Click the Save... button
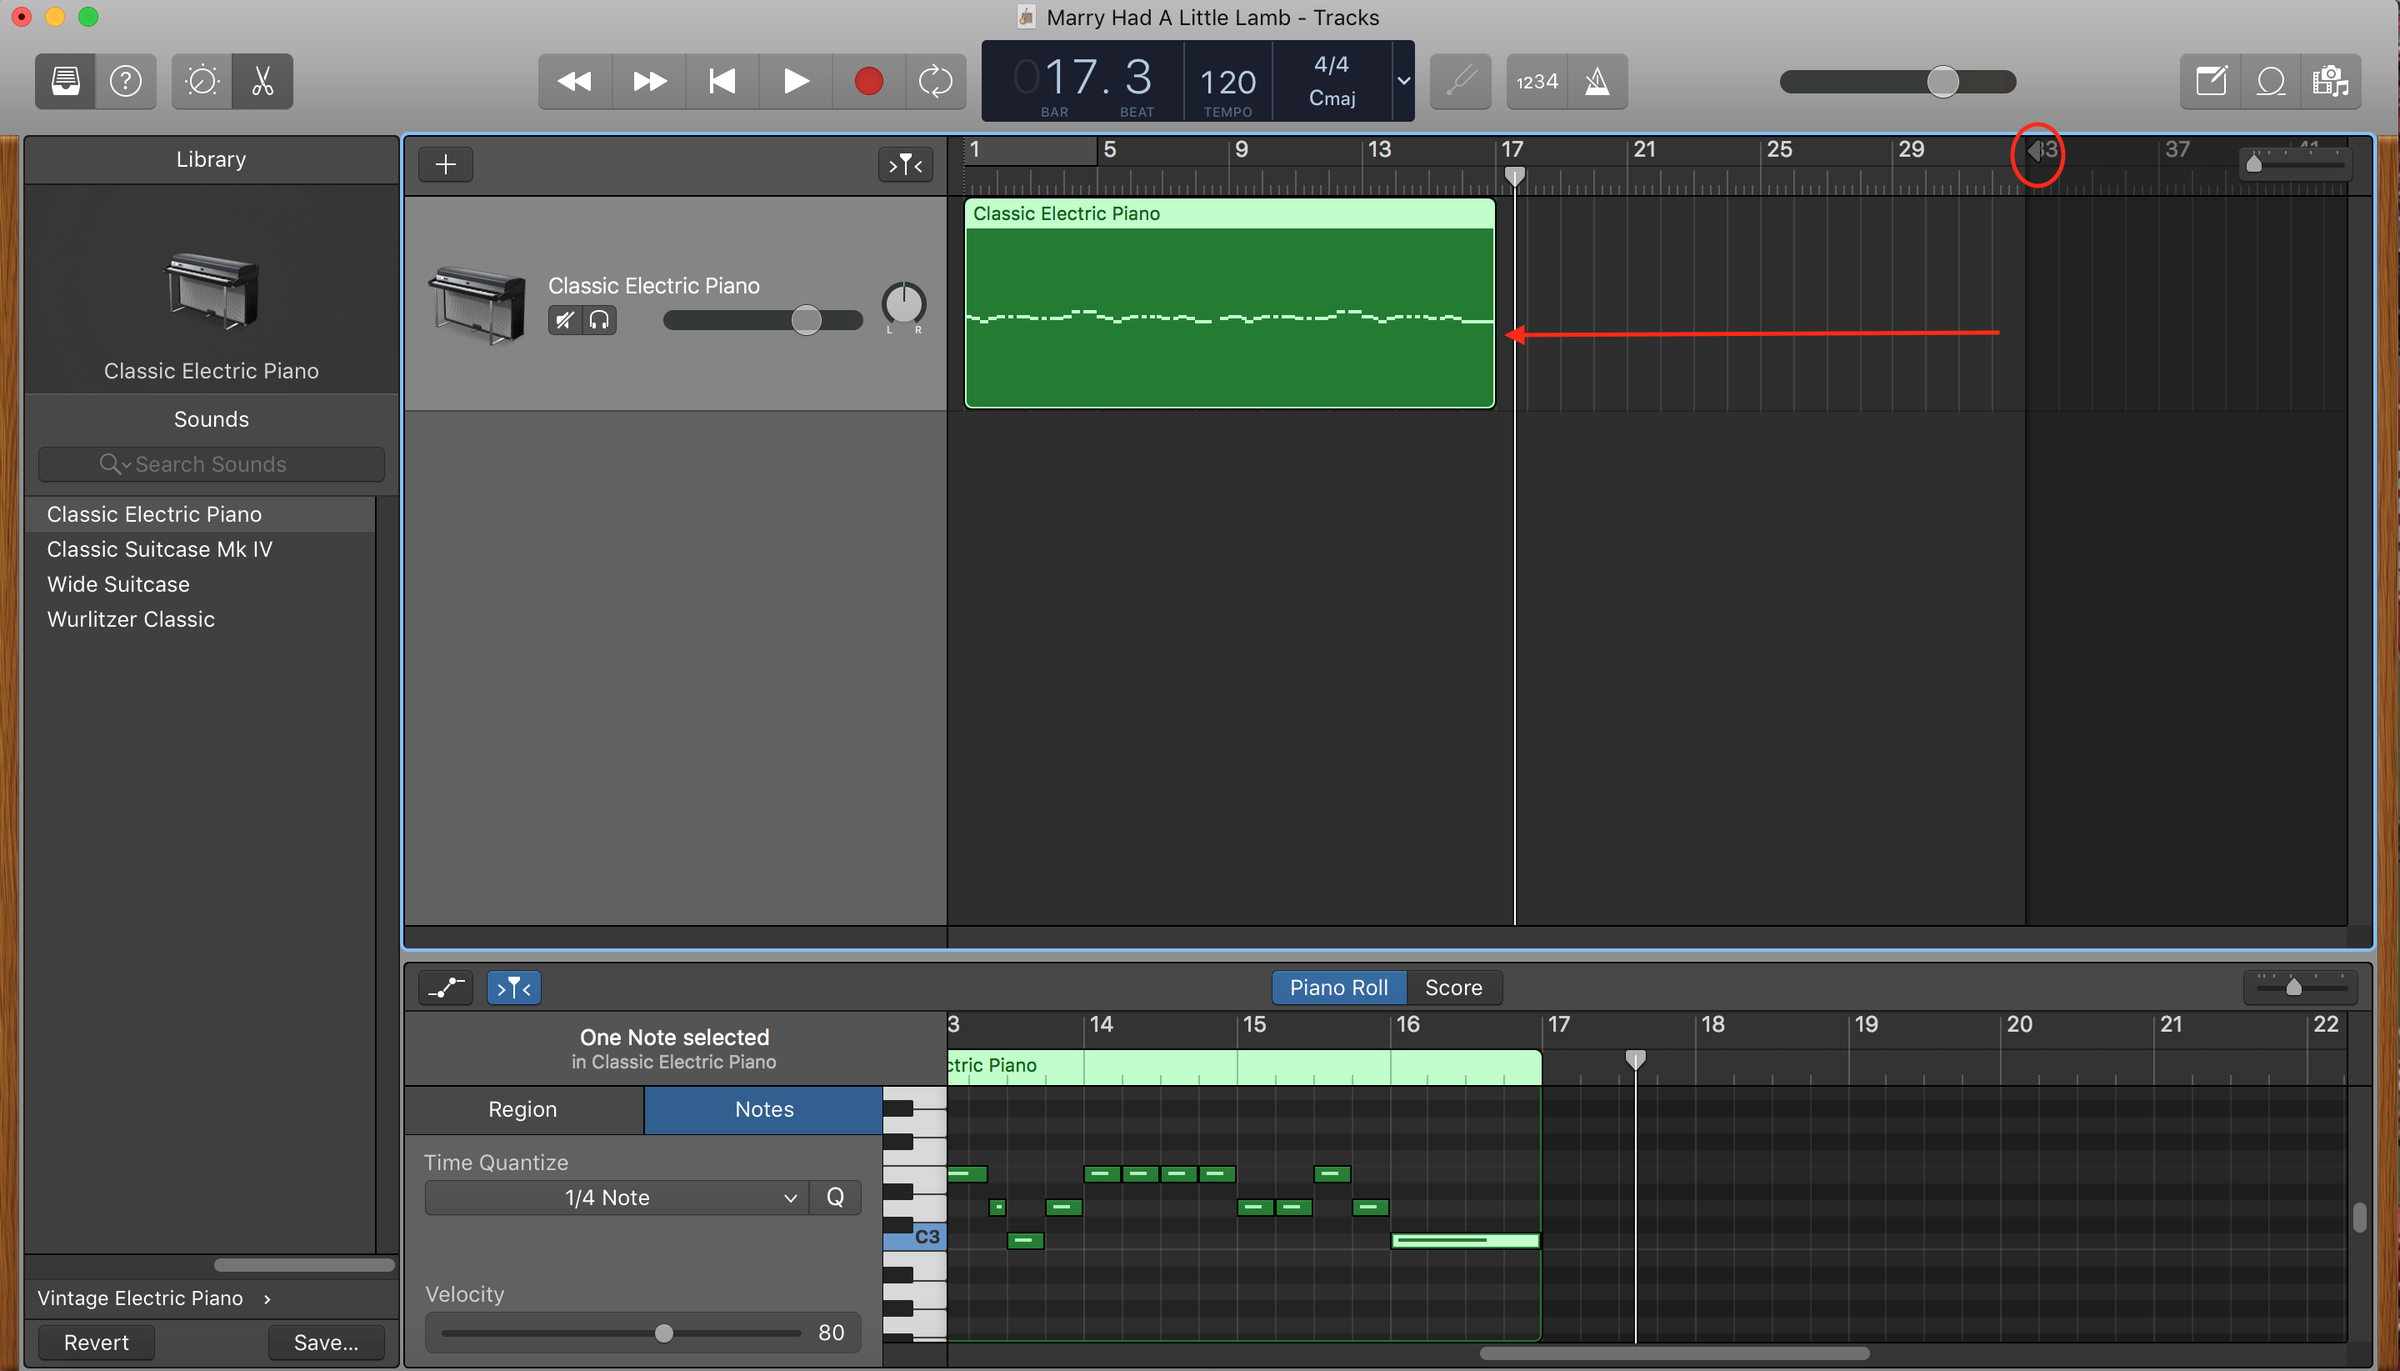The image size is (2400, 1371). tap(326, 1343)
